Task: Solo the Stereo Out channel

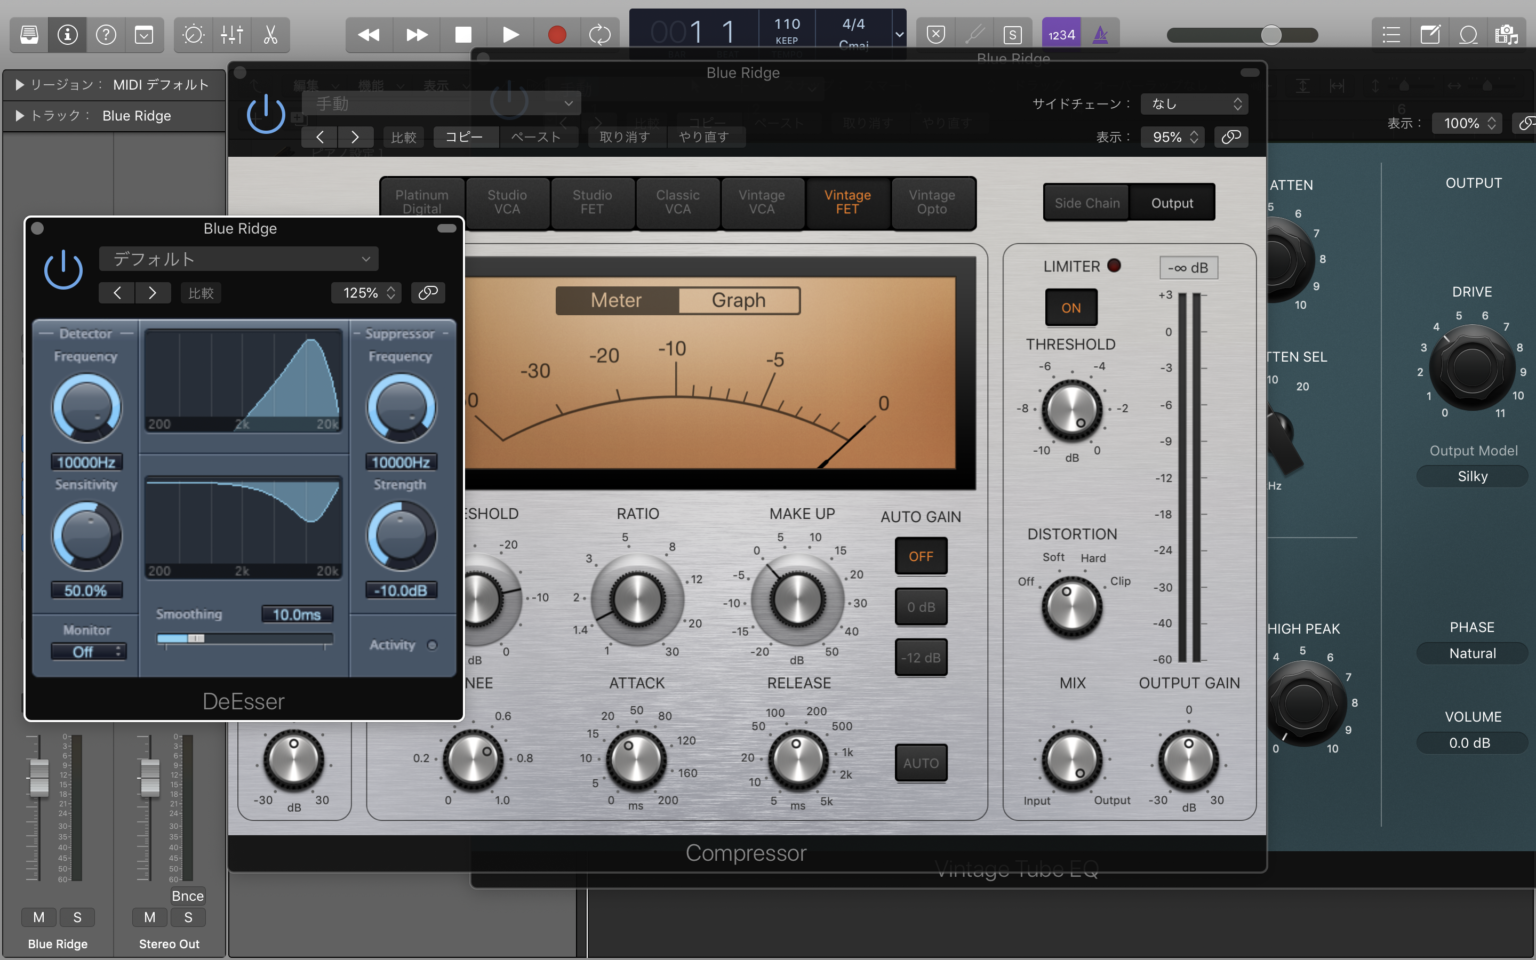Action: click(186, 917)
